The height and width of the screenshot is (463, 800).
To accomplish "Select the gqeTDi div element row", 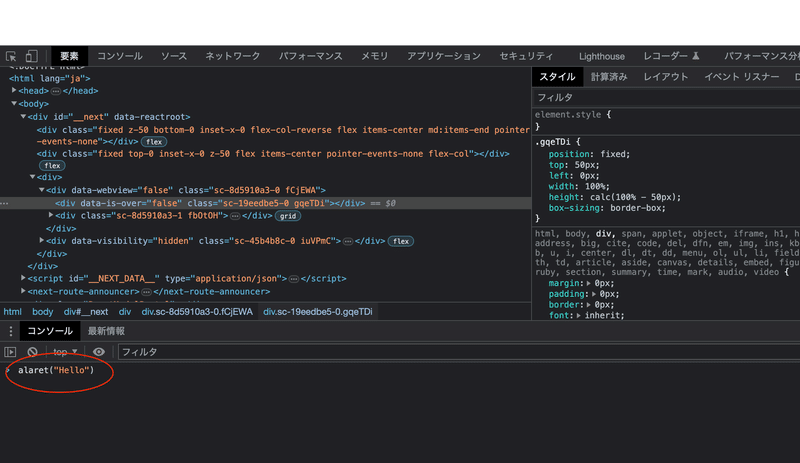I will tap(265, 203).
